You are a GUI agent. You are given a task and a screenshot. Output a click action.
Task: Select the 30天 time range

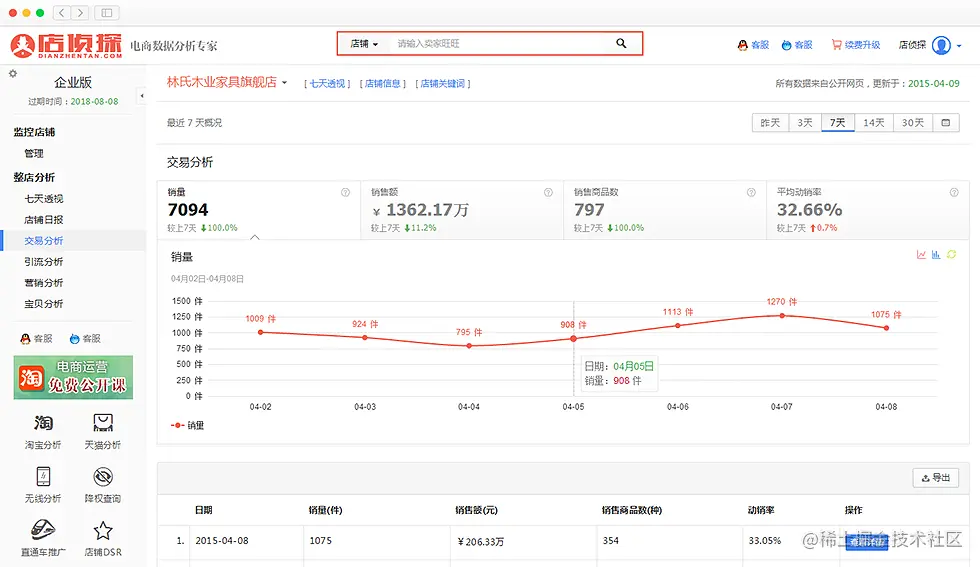coord(912,123)
